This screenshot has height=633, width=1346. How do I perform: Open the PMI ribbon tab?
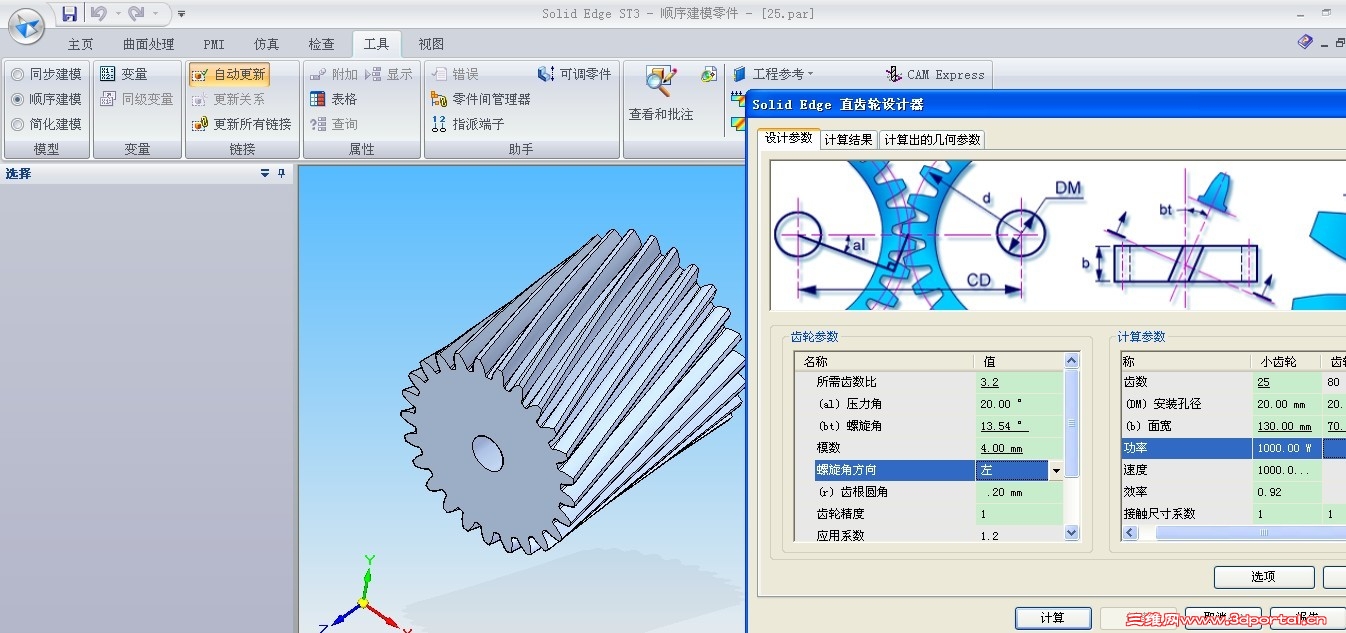214,44
